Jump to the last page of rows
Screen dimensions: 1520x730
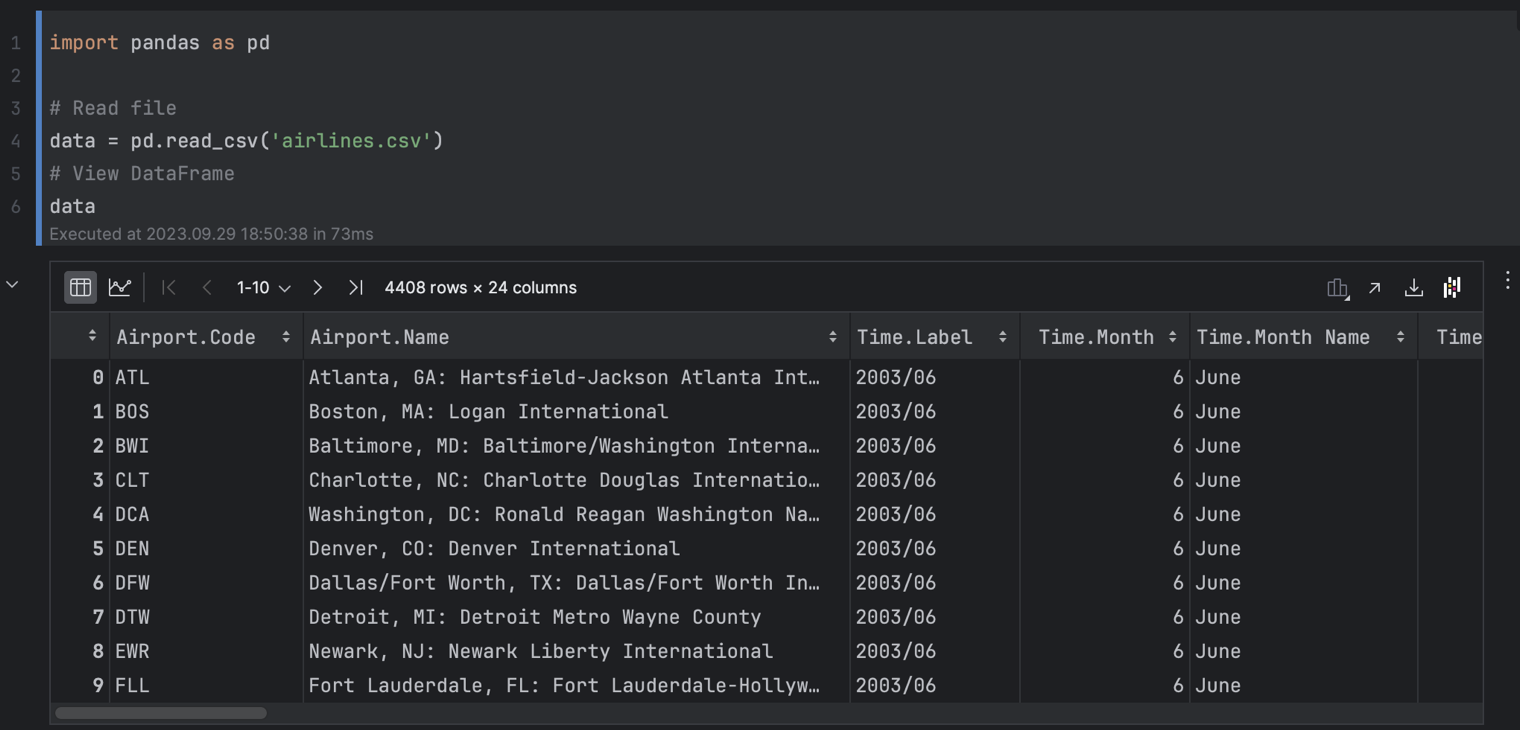pos(355,287)
